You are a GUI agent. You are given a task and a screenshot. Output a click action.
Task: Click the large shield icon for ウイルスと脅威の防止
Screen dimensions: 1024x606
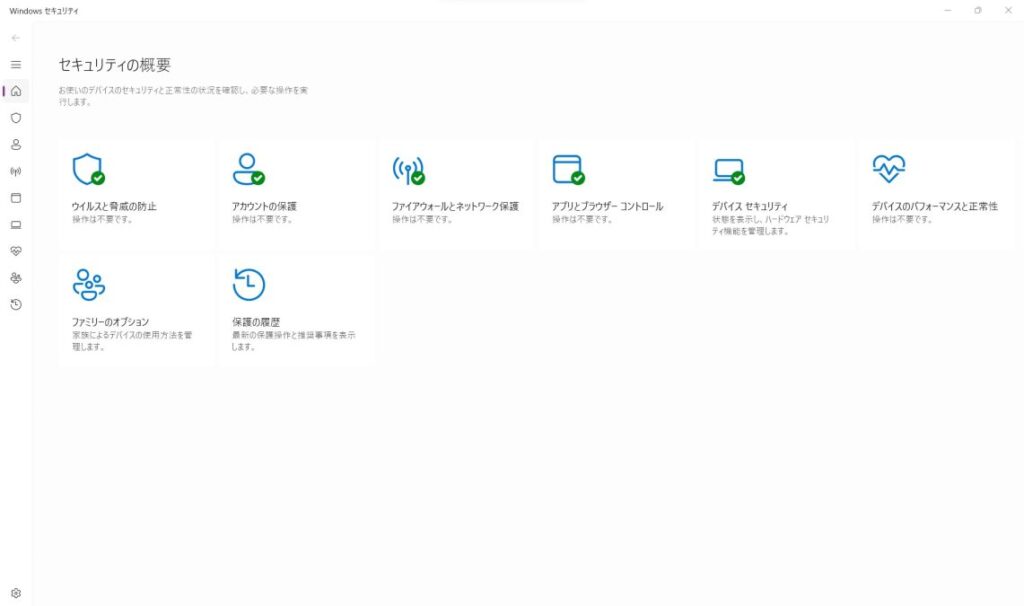coord(88,170)
